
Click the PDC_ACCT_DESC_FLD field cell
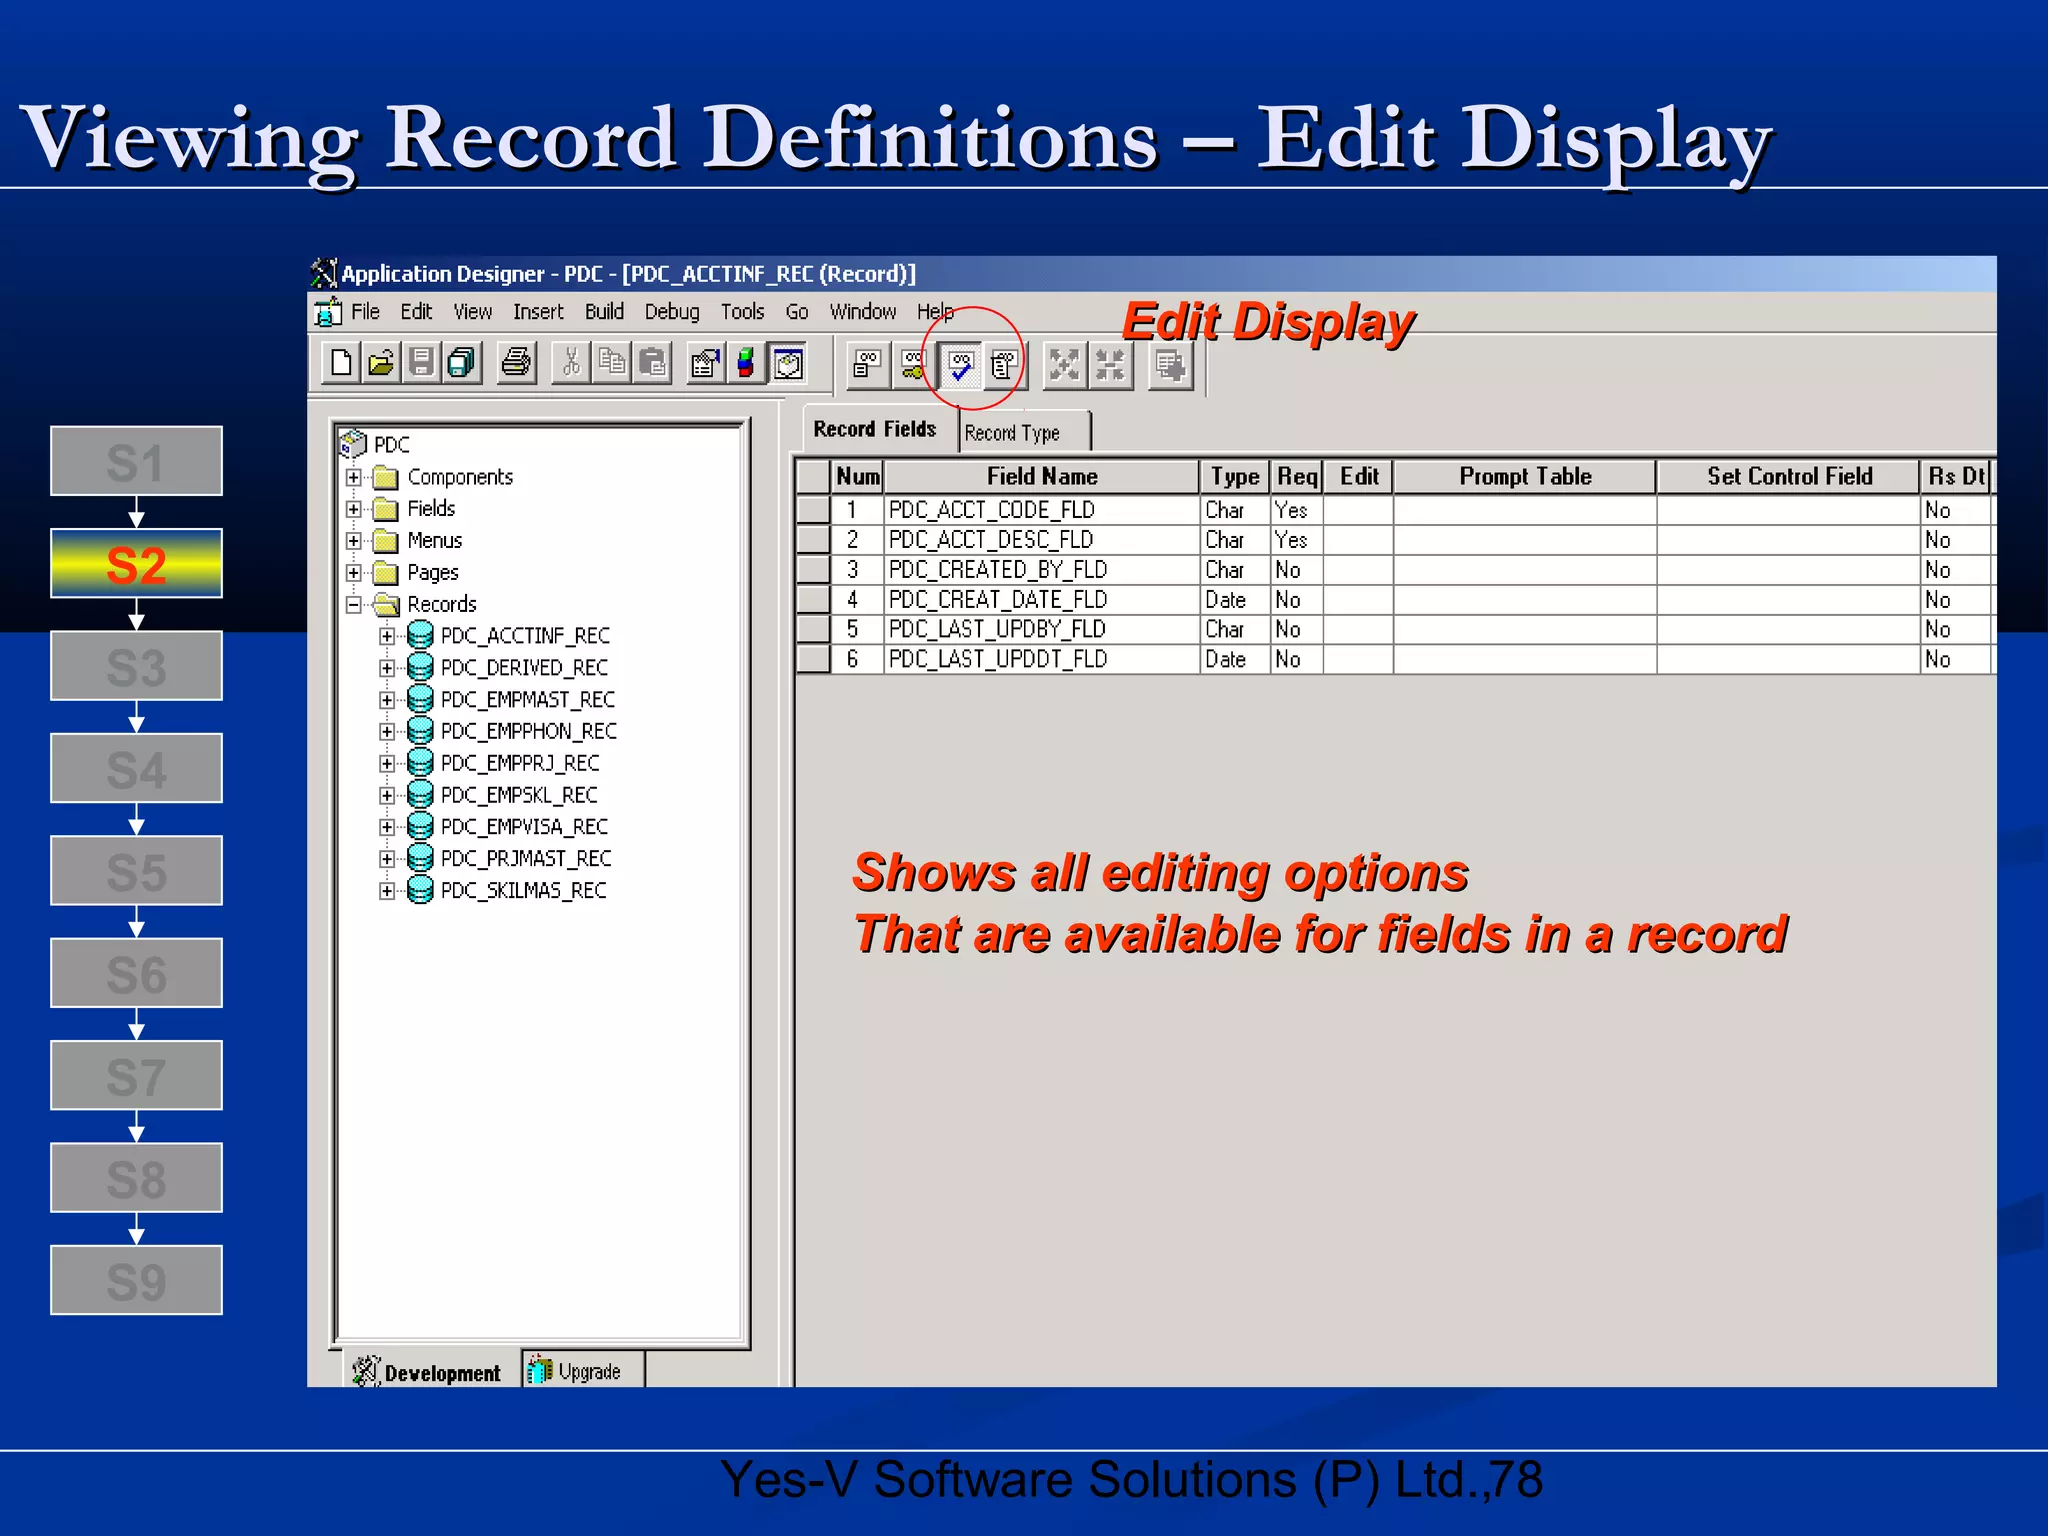click(1041, 540)
